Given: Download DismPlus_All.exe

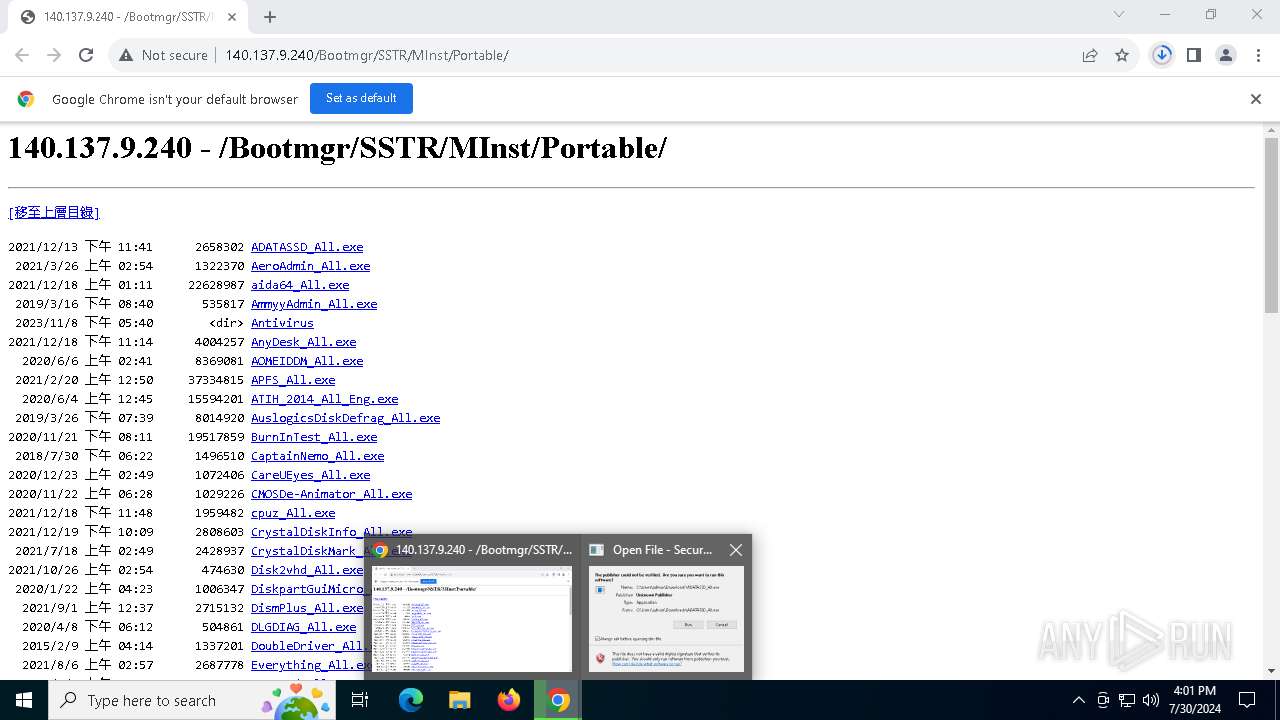Looking at the screenshot, I should (x=307, y=608).
